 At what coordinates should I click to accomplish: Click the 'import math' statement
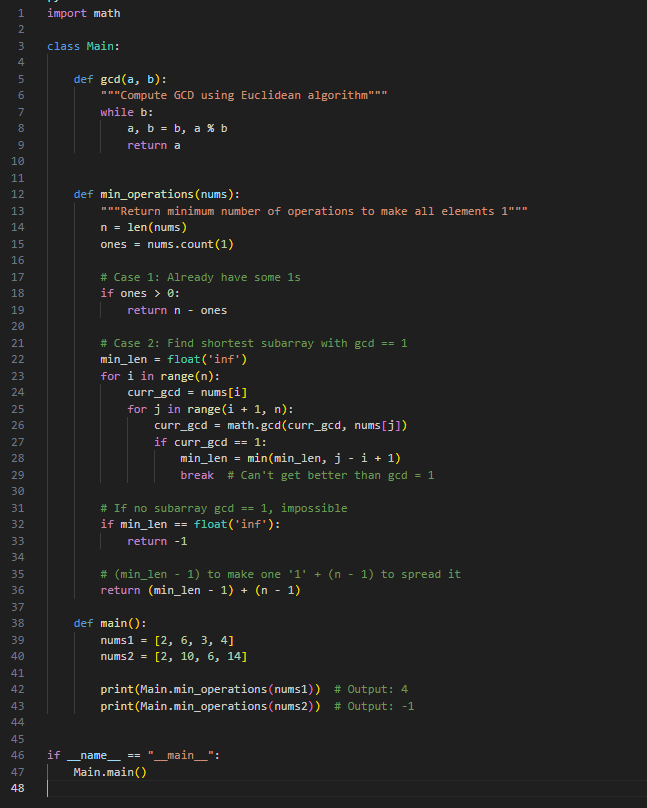[83, 13]
